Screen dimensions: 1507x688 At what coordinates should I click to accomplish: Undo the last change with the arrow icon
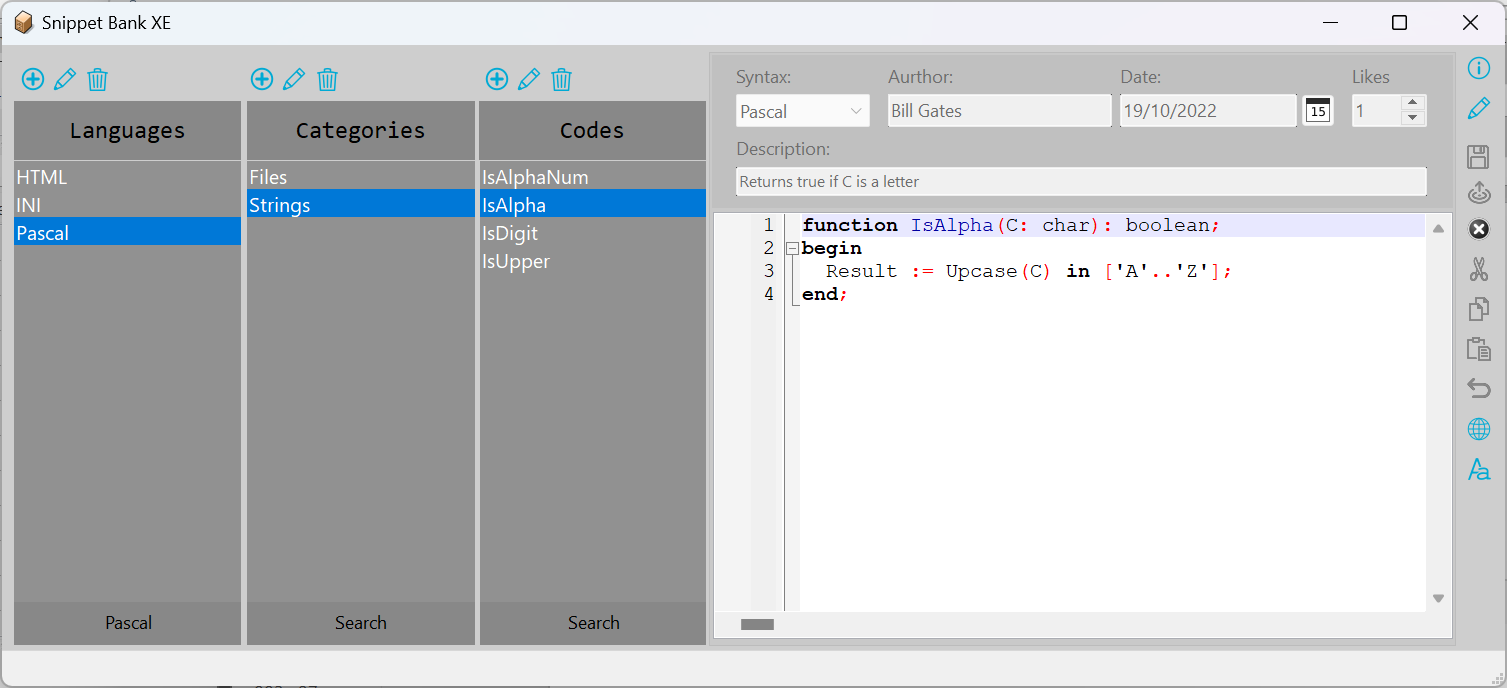point(1479,389)
